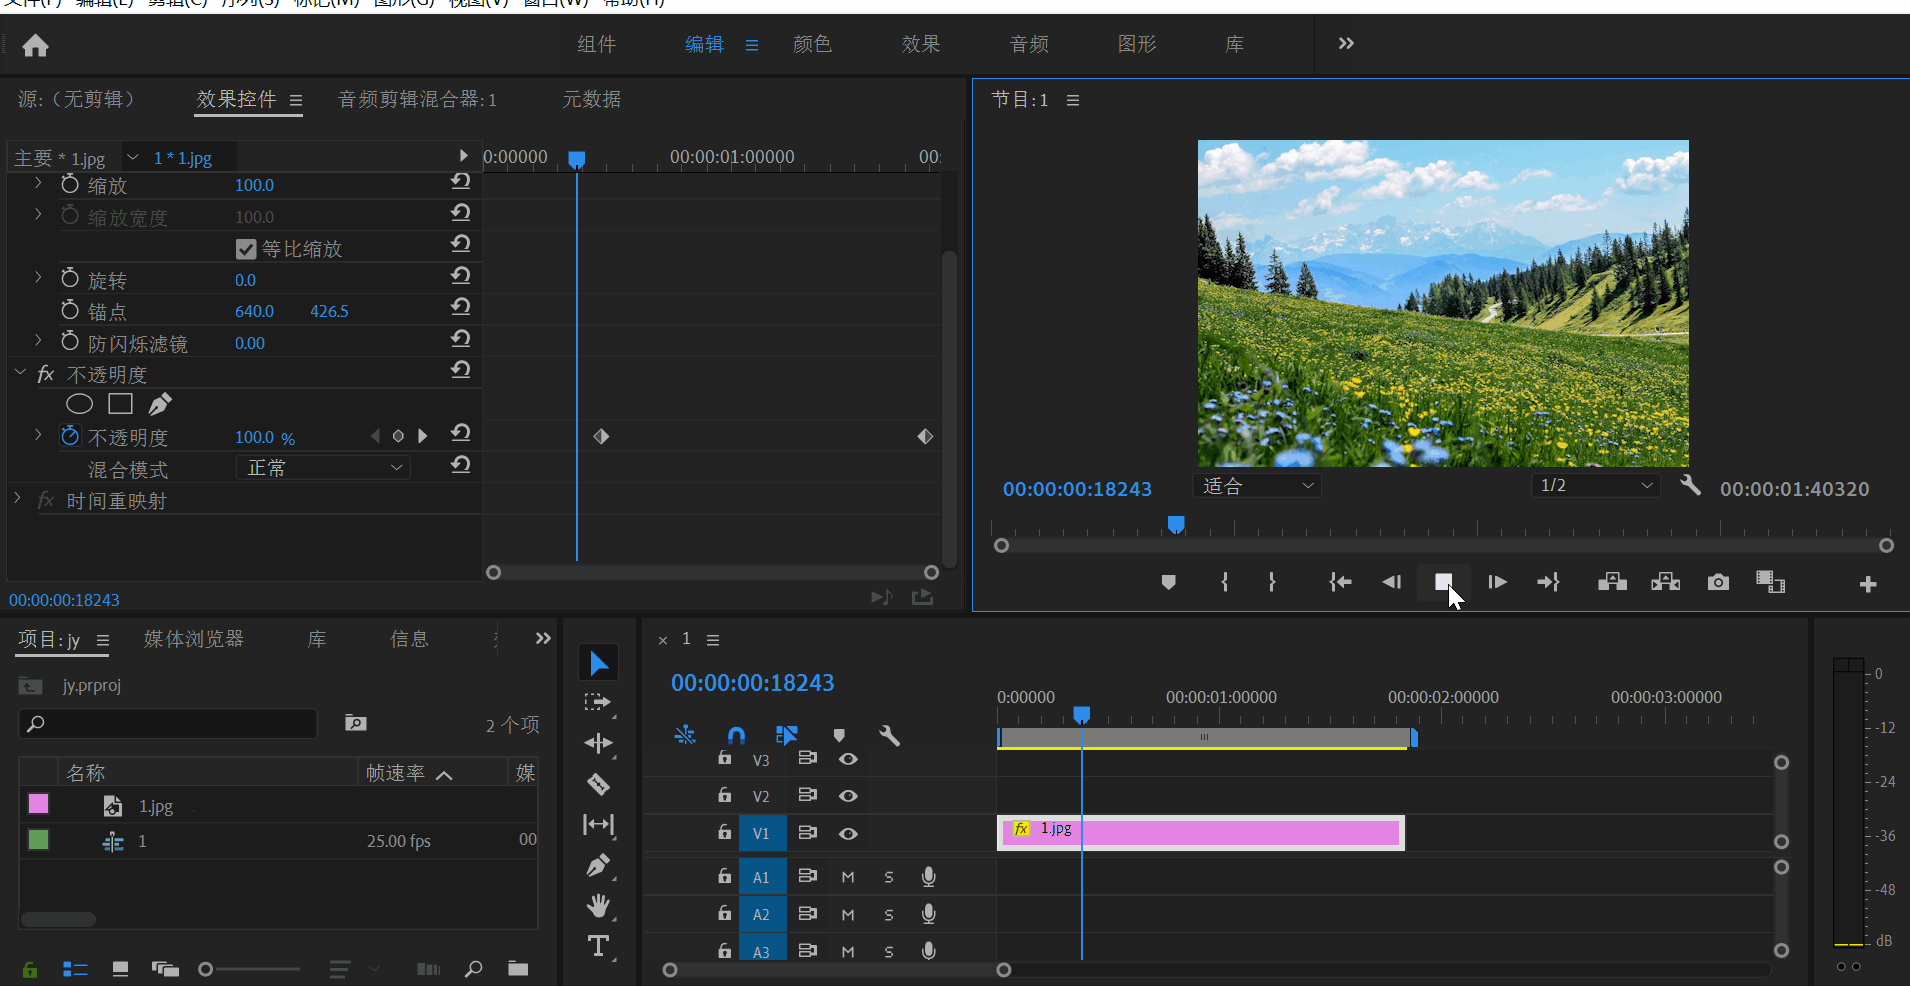Select the Type tool

click(598, 946)
